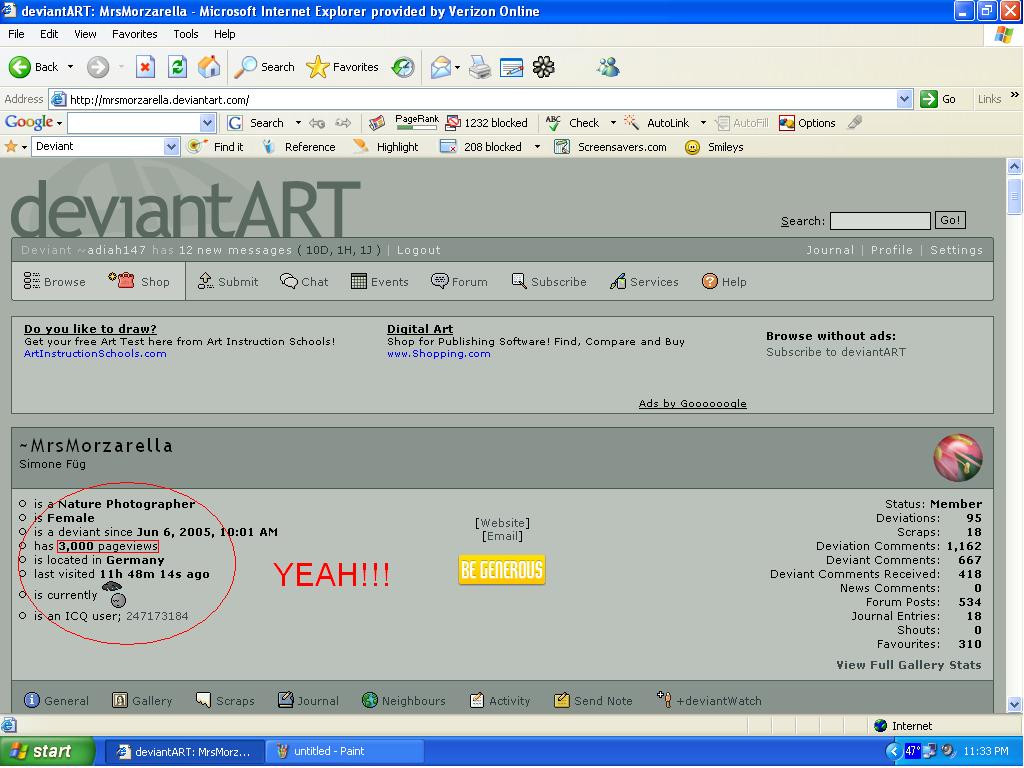Viewport: 1024px width, 768px height.
Task: Open the Tools menu
Action: 185,34
